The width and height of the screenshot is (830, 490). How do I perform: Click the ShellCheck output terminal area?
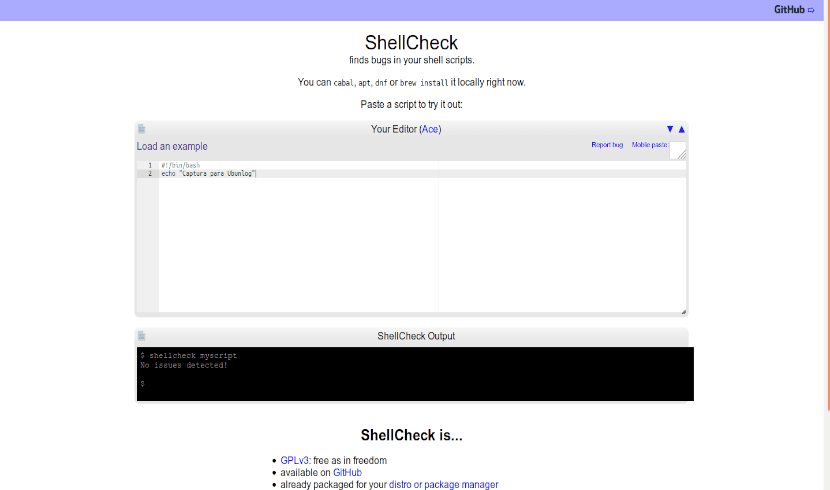pyautogui.click(x=415, y=374)
